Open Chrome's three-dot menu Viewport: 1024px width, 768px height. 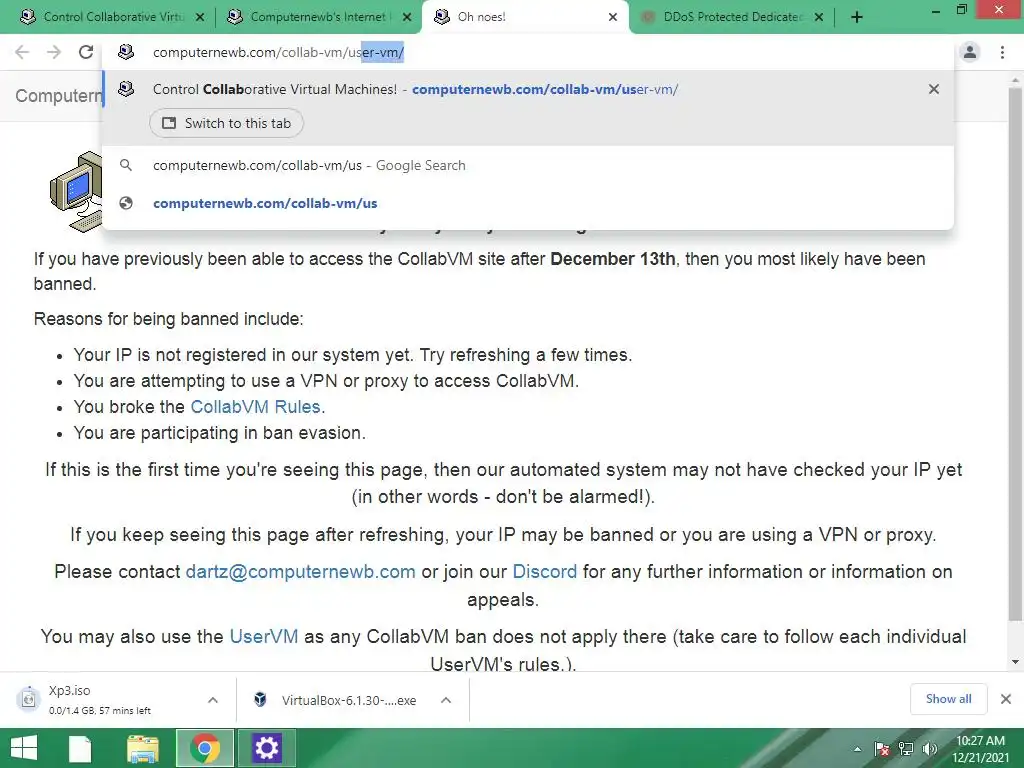click(1002, 52)
